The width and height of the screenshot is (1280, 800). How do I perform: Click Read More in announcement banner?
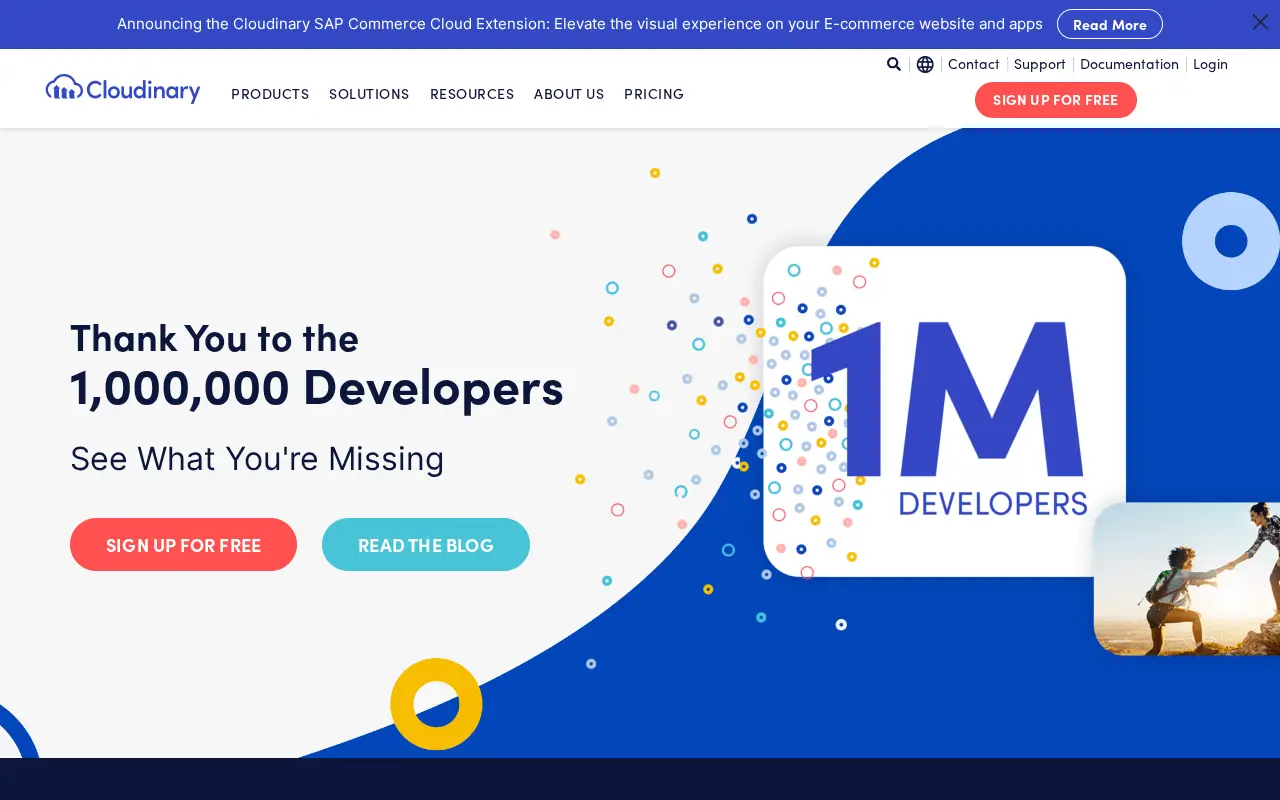point(1110,24)
